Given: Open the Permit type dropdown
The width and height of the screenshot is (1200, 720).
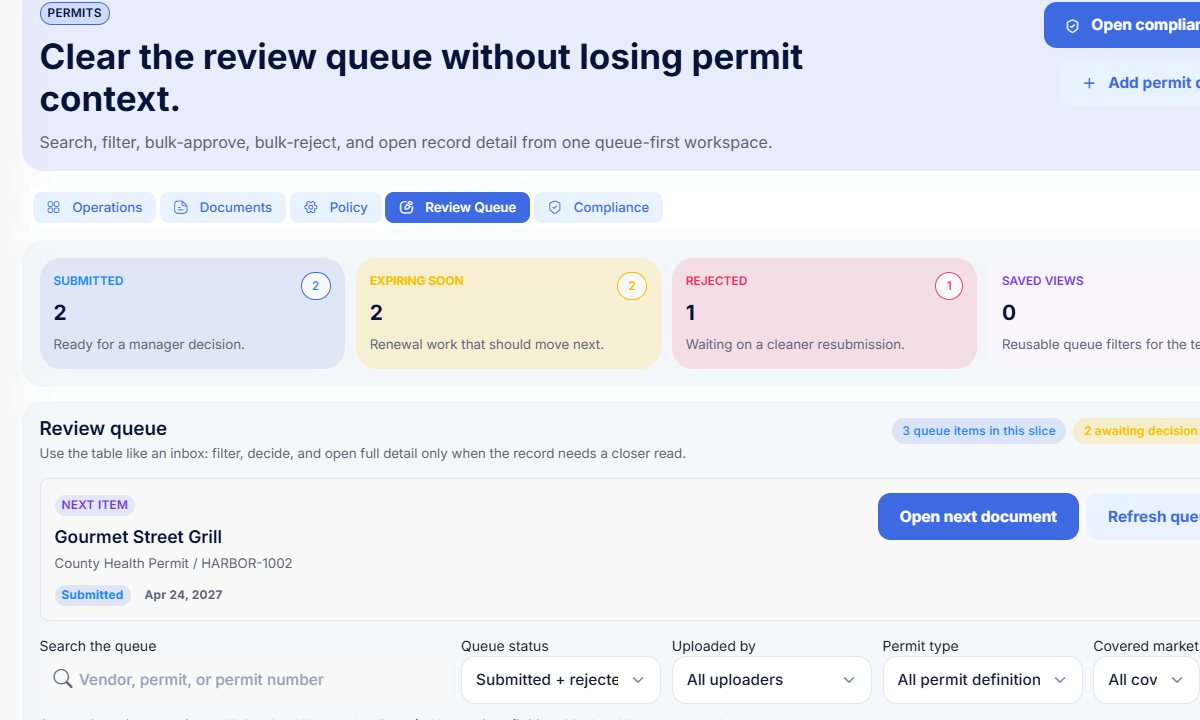Looking at the screenshot, I should tap(982, 680).
